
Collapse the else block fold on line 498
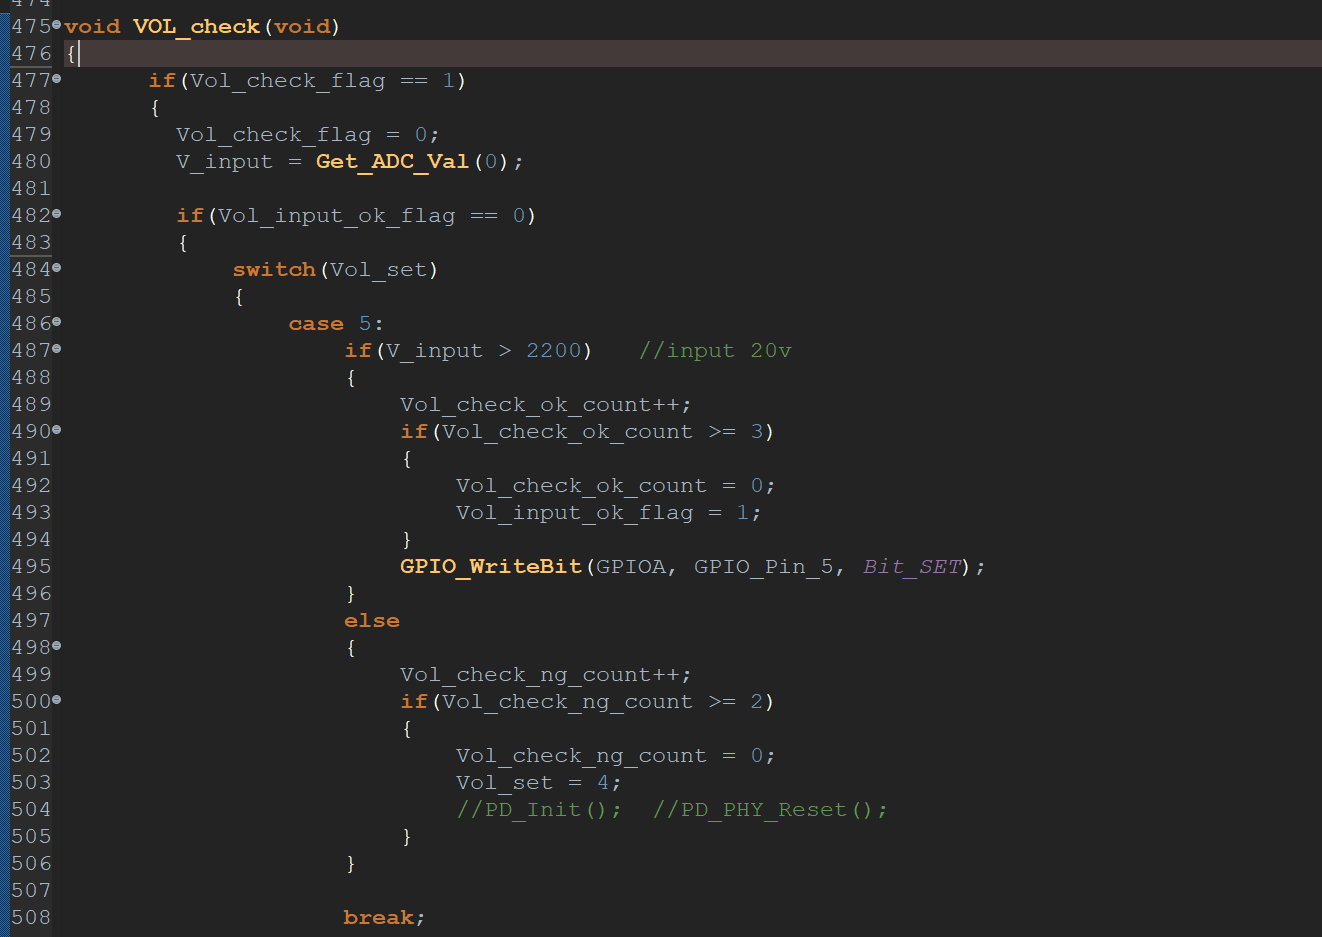[56, 645]
